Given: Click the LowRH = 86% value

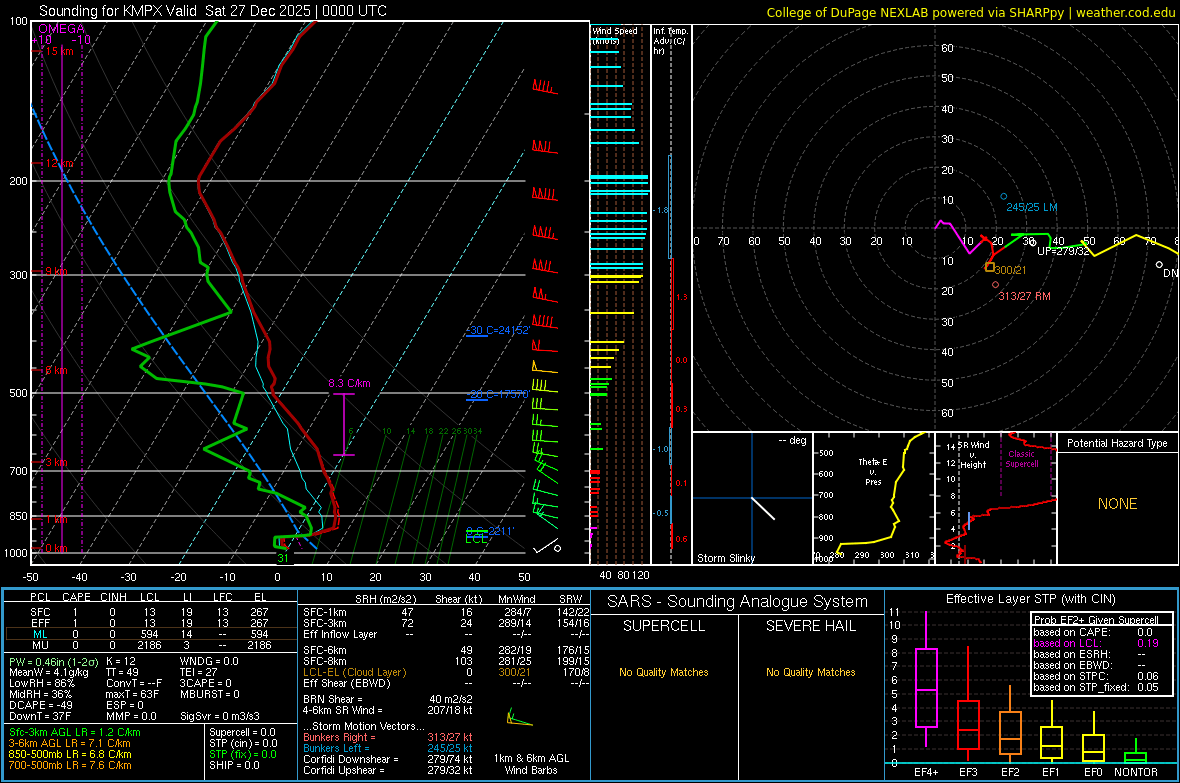Looking at the screenshot, I should click(41, 683).
